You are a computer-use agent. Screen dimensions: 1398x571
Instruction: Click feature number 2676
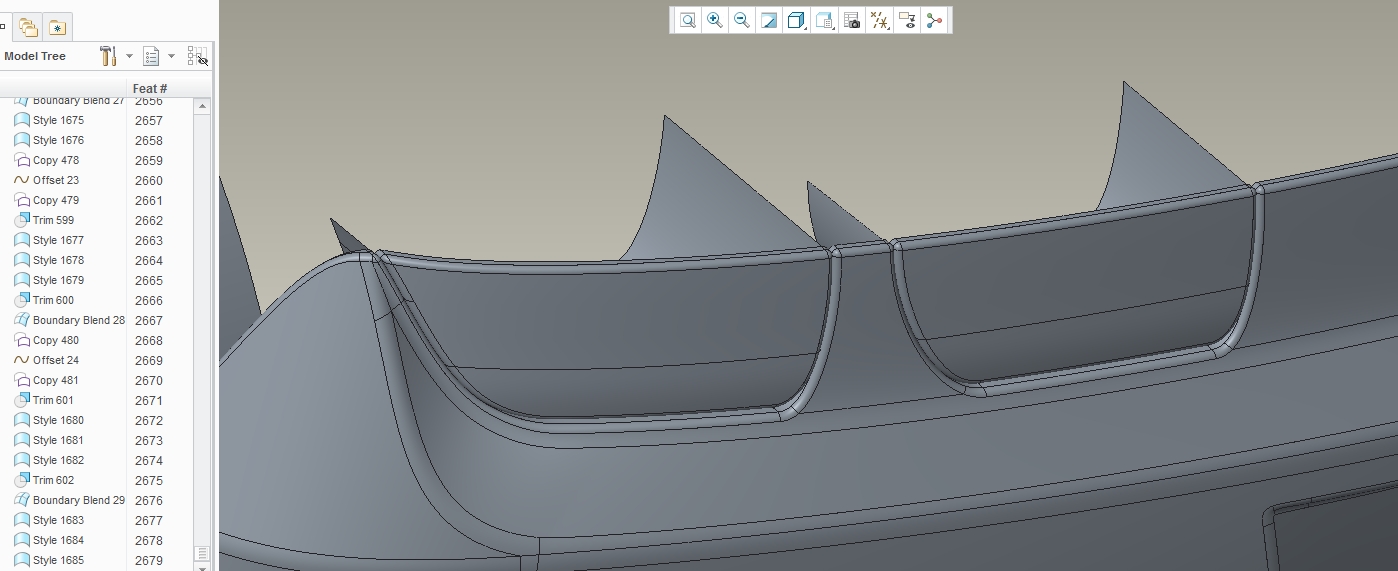click(x=149, y=501)
